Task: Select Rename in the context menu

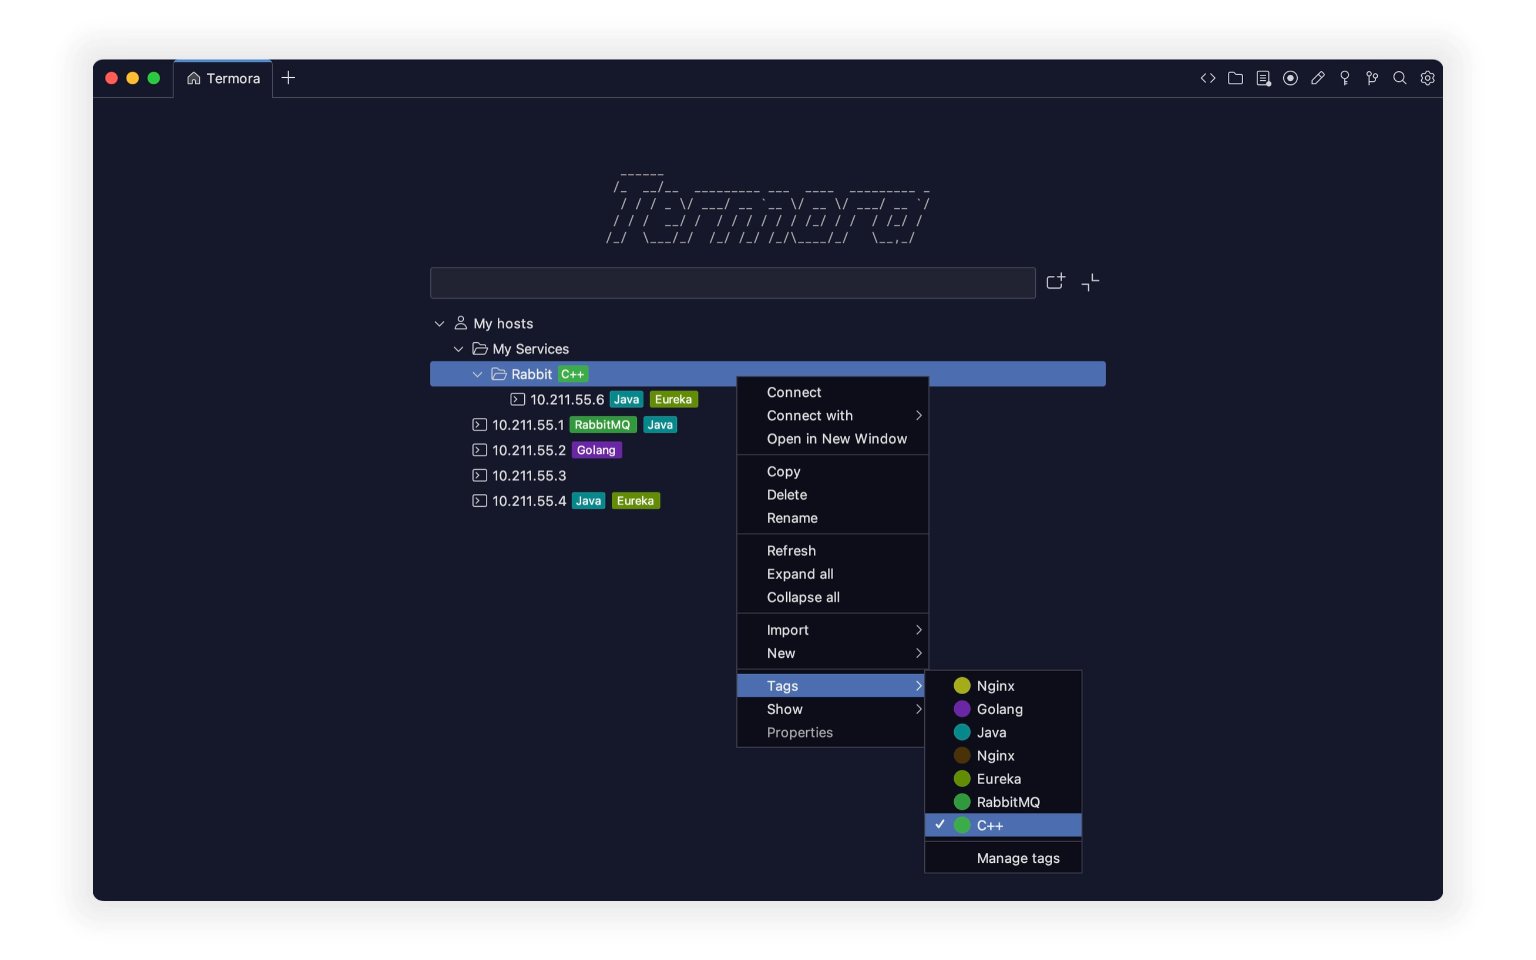Action: click(792, 518)
